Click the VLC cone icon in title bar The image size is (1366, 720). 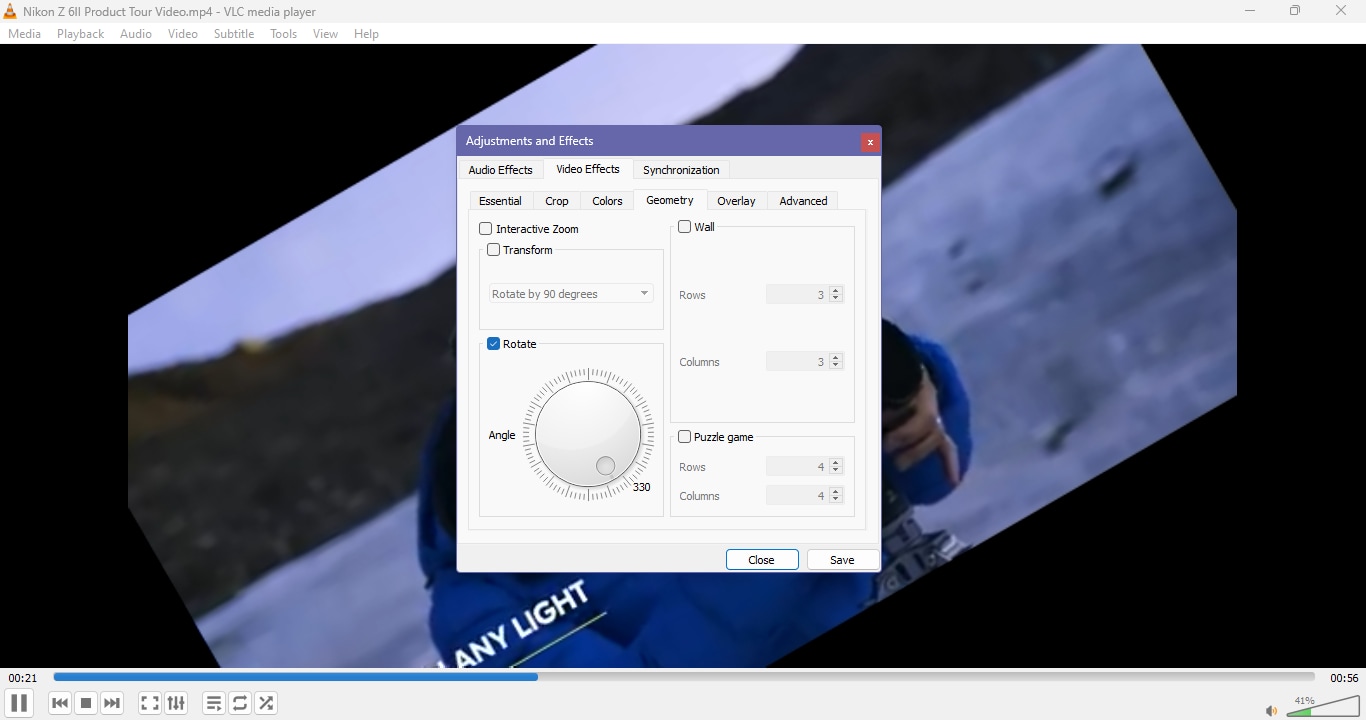[x=10, y=12]
